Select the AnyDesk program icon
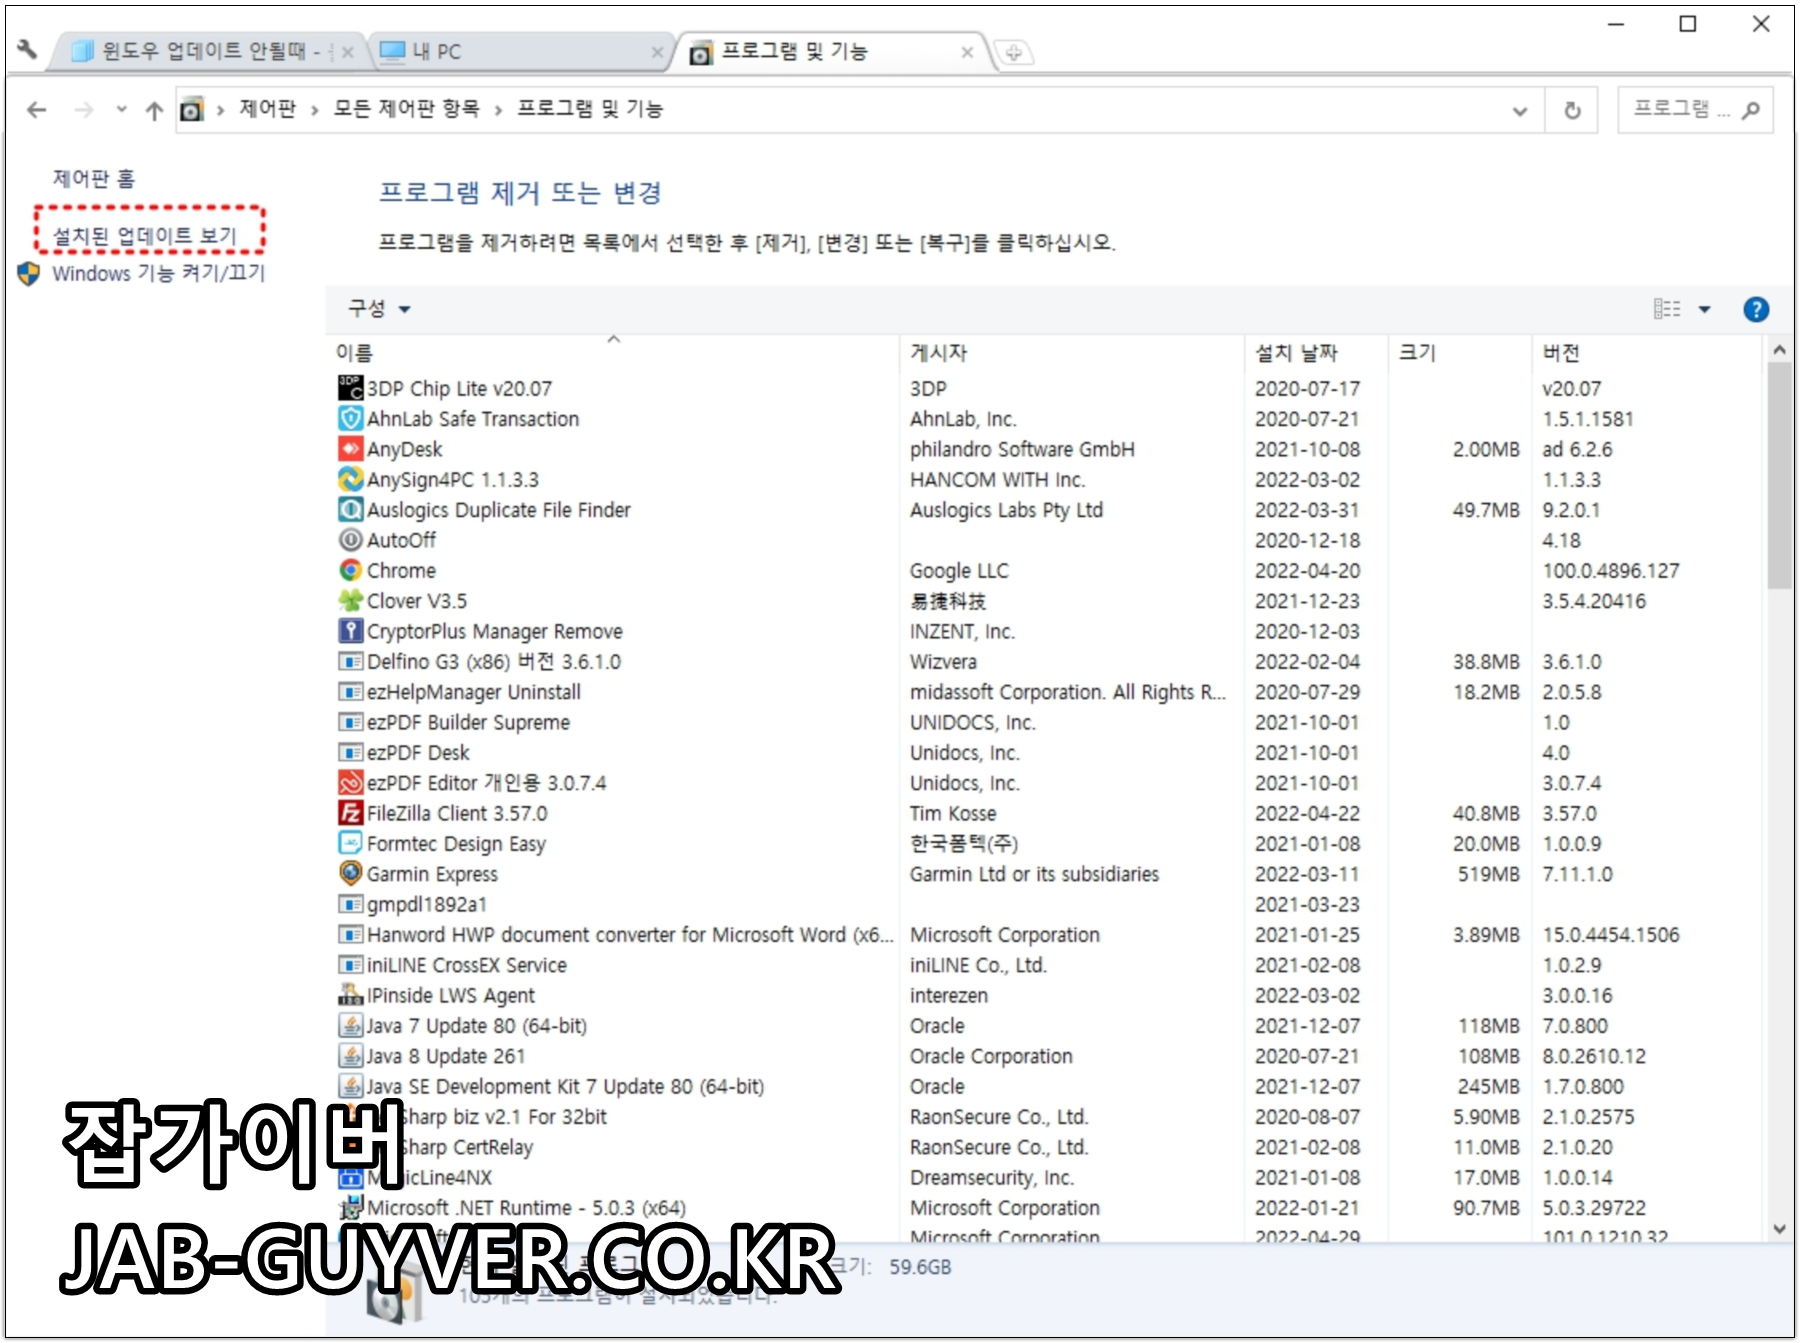1800x1343 pixels. pyautogui.click(x=350, y=449)
